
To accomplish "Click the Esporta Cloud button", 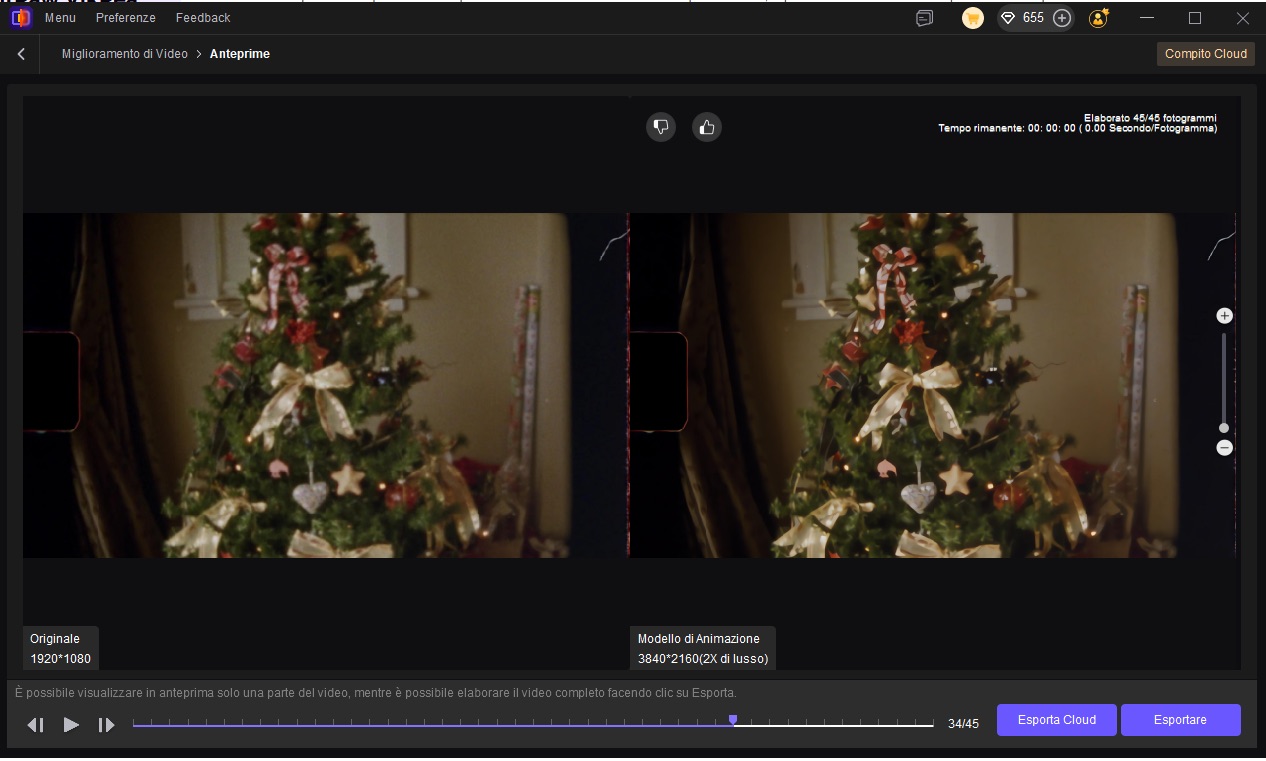I will tap(1056, 720).
